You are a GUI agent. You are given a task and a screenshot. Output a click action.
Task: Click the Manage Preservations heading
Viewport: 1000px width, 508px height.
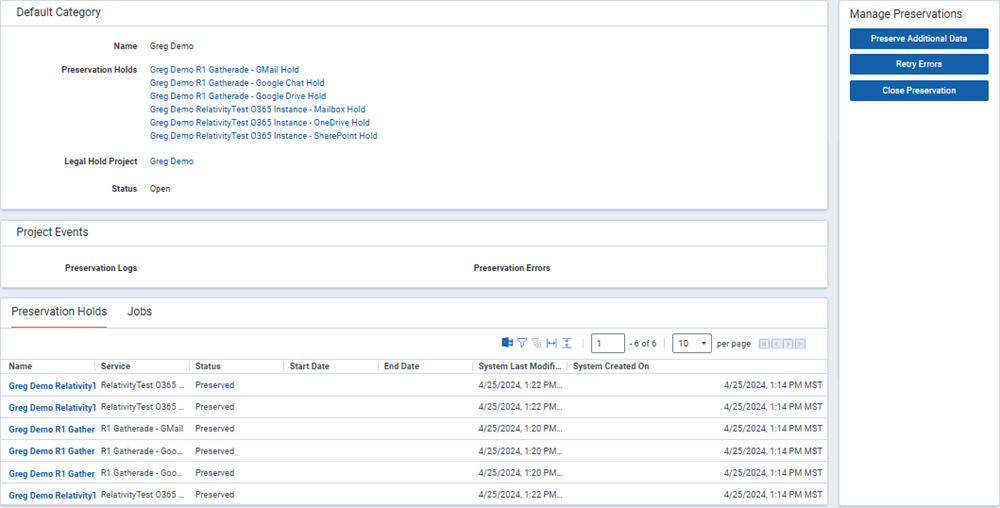point(906,14)
